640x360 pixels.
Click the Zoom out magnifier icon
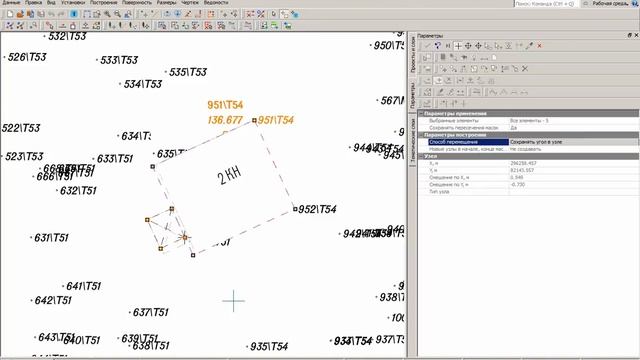point(118,14)
